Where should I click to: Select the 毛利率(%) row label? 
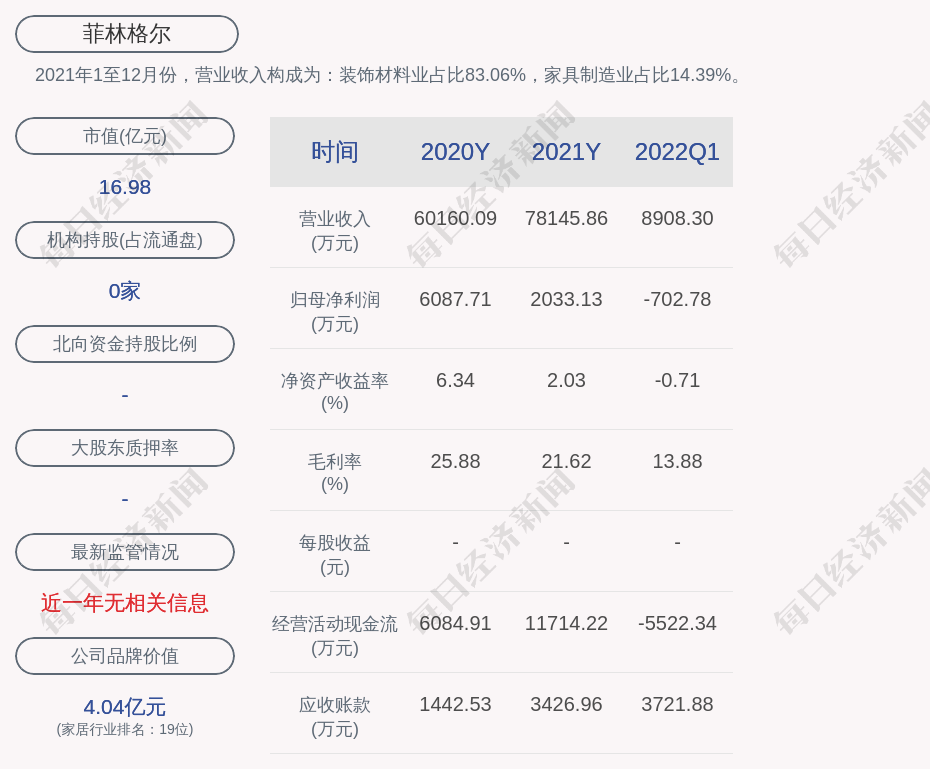335,473
